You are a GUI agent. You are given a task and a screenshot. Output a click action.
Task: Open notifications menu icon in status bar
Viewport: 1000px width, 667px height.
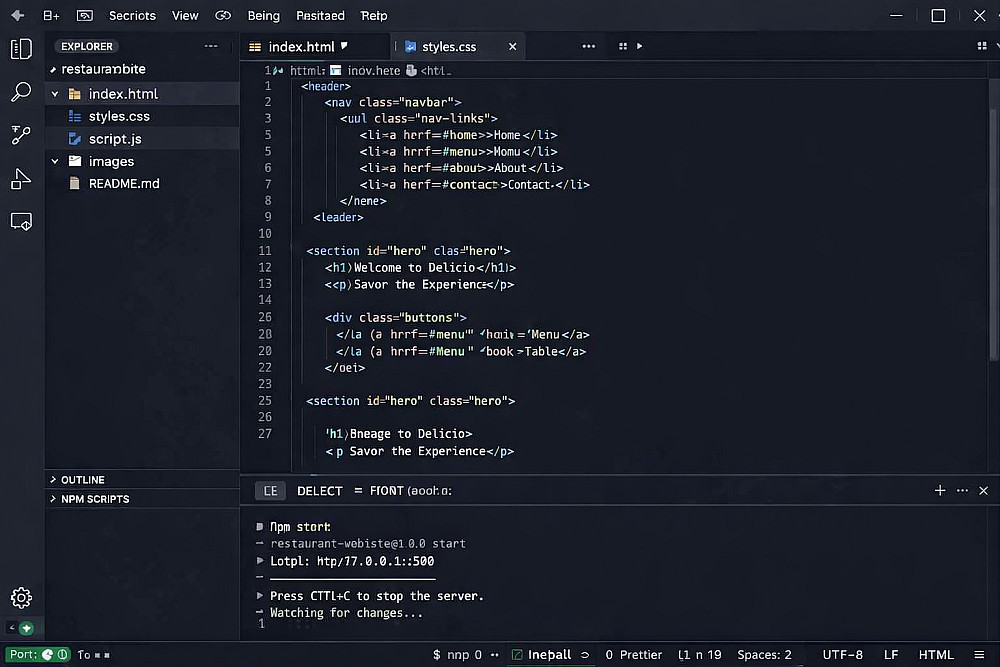click(x=980, y=654)
